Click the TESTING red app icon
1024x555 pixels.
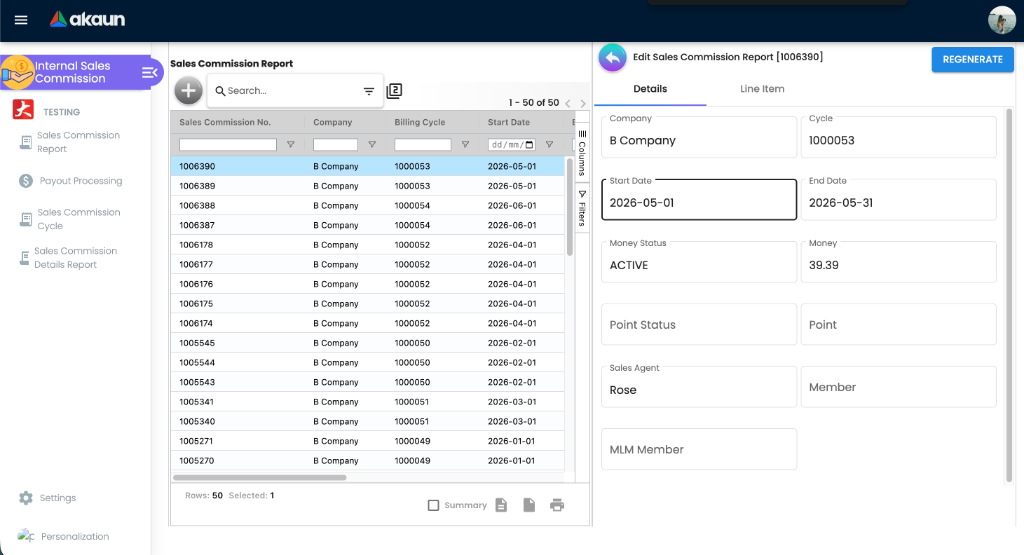pyautogui.click(x=23, y=109)
